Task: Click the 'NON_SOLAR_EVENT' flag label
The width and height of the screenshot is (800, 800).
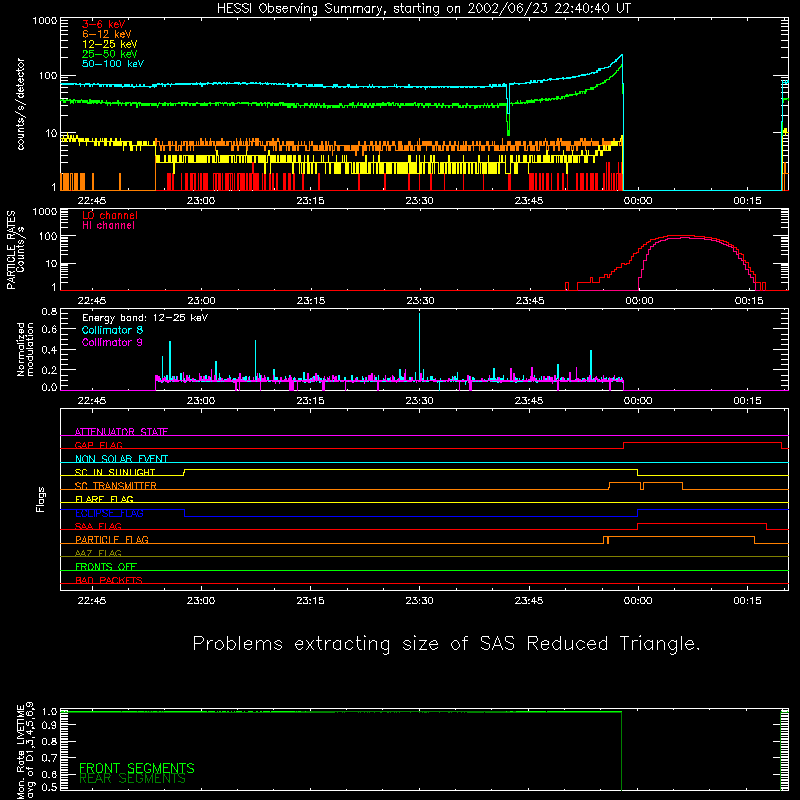Action: (121, 459)
